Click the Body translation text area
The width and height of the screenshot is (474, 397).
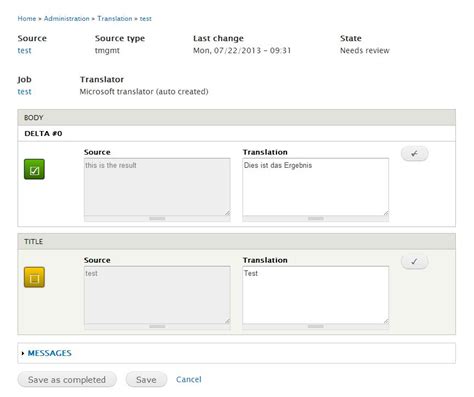316,187
